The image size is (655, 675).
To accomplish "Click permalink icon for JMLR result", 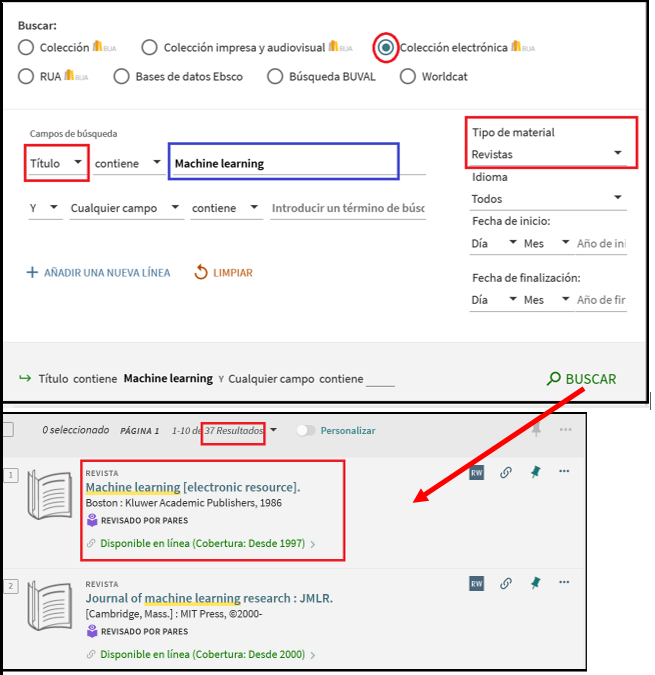I will (x=506, y=582).
